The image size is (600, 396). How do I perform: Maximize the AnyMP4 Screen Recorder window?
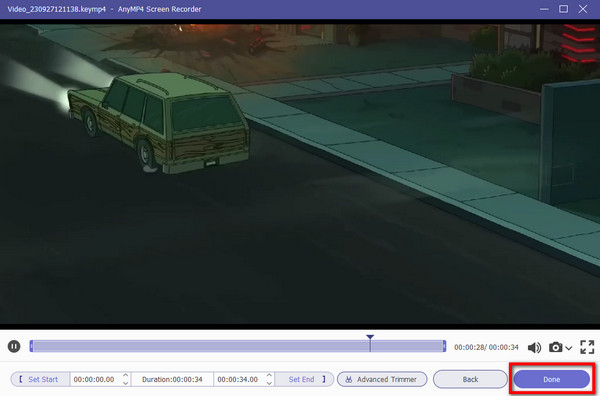pos(563,9)
